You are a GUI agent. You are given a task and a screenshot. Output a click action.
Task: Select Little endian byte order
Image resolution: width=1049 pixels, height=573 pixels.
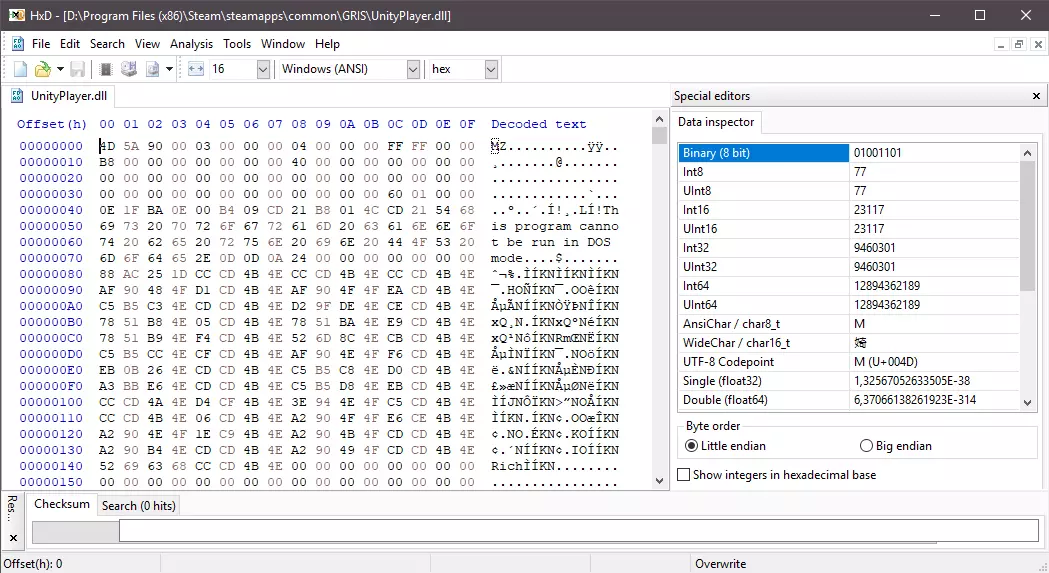(x=691, y=446)
